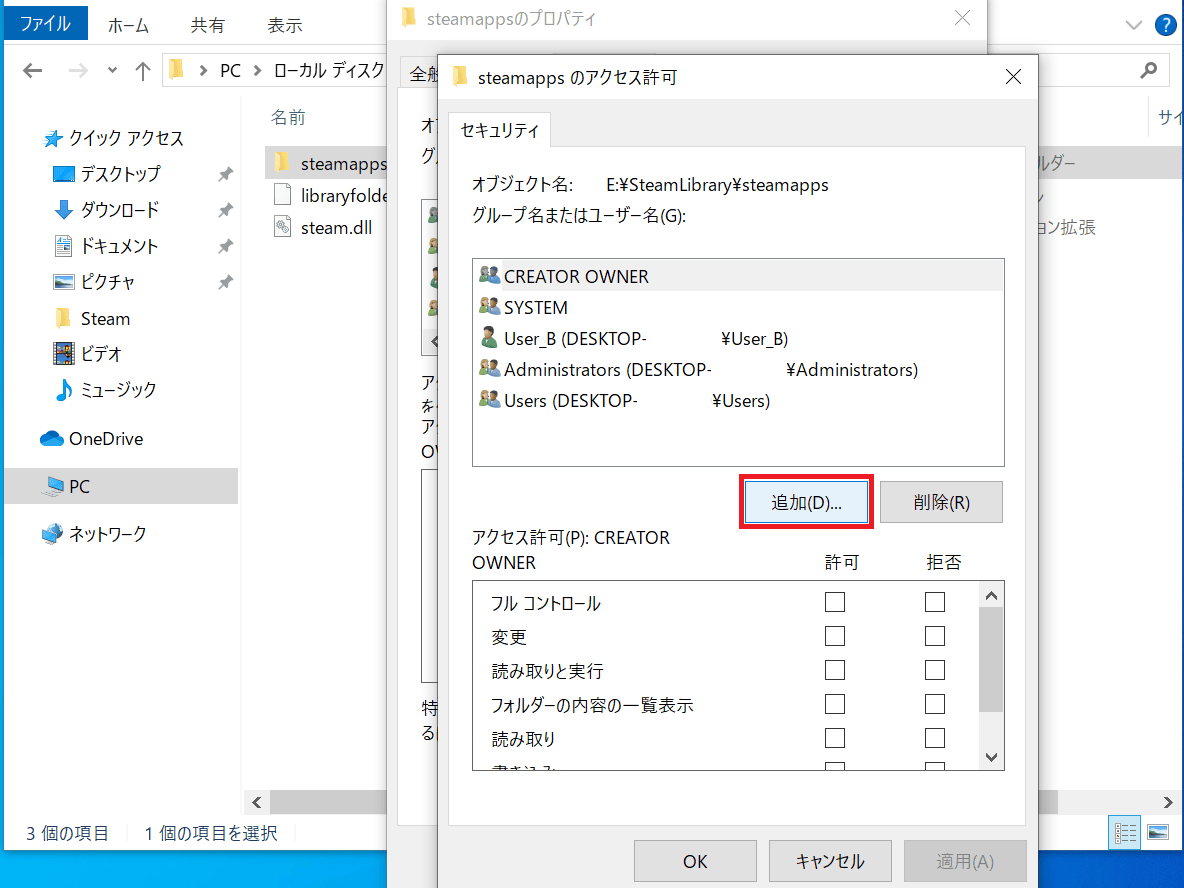This screenshot has height=888, width=1184.
Task: Click the Explorer back arrow
Action: pos(32,71)
